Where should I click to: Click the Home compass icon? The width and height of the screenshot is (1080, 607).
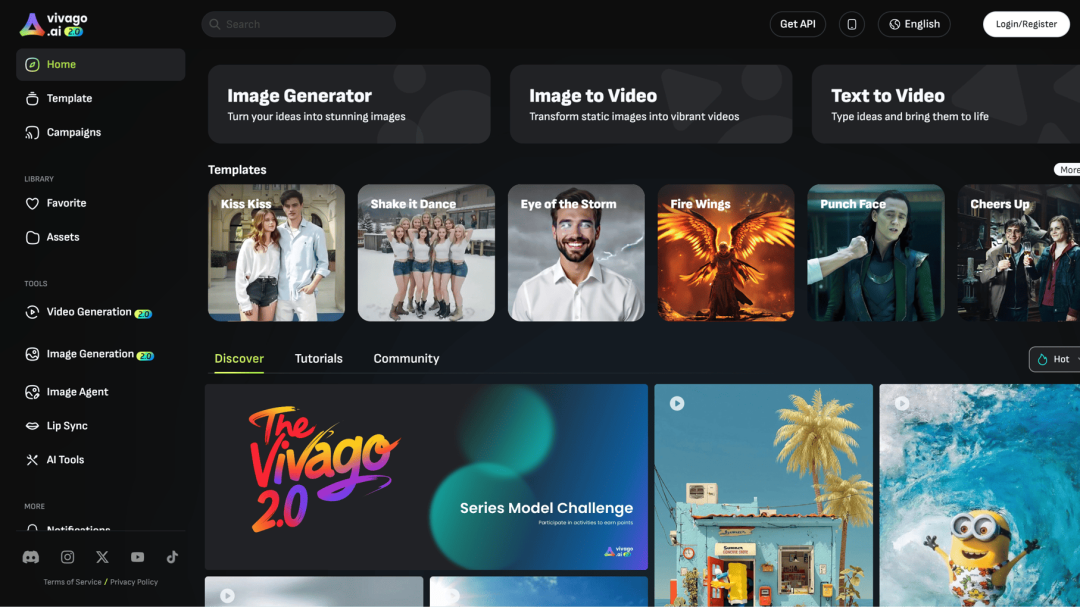pyautogui.click(x=32, y=65)
